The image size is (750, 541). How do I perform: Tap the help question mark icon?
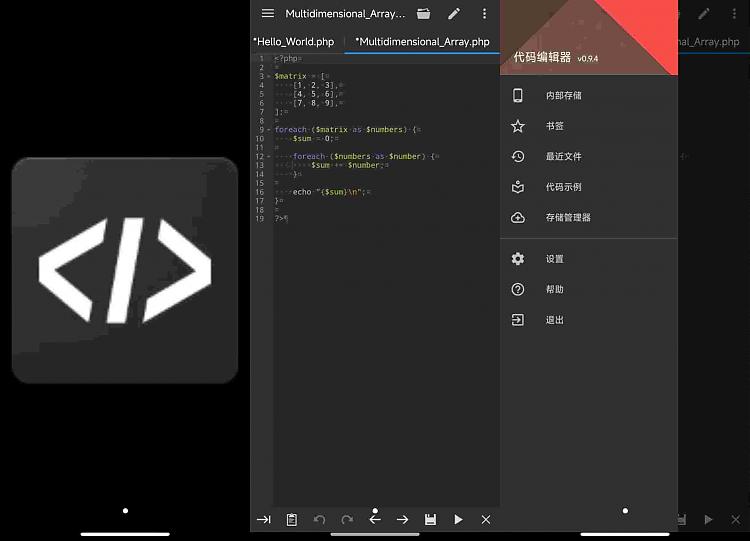pyautogui.click(x=518, y=289)
